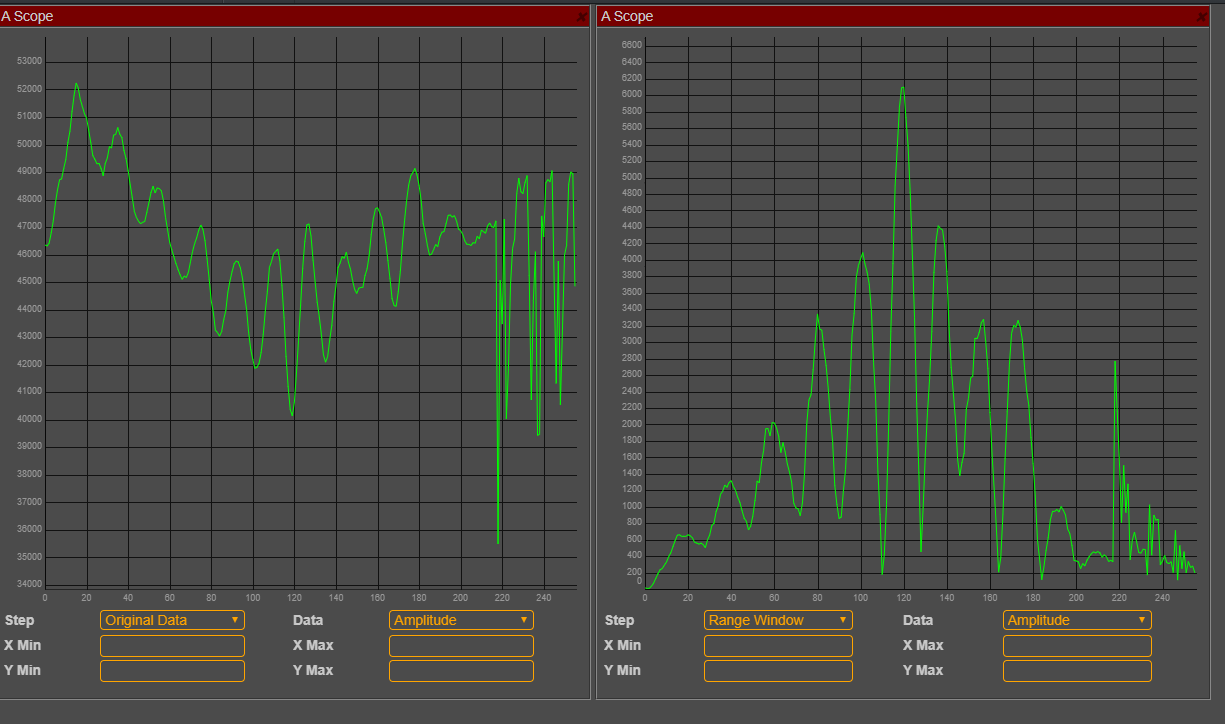Screen dimensions: 1225x724
Task: Focus the Y Min field in the left panel
Action: click(172, 671)
